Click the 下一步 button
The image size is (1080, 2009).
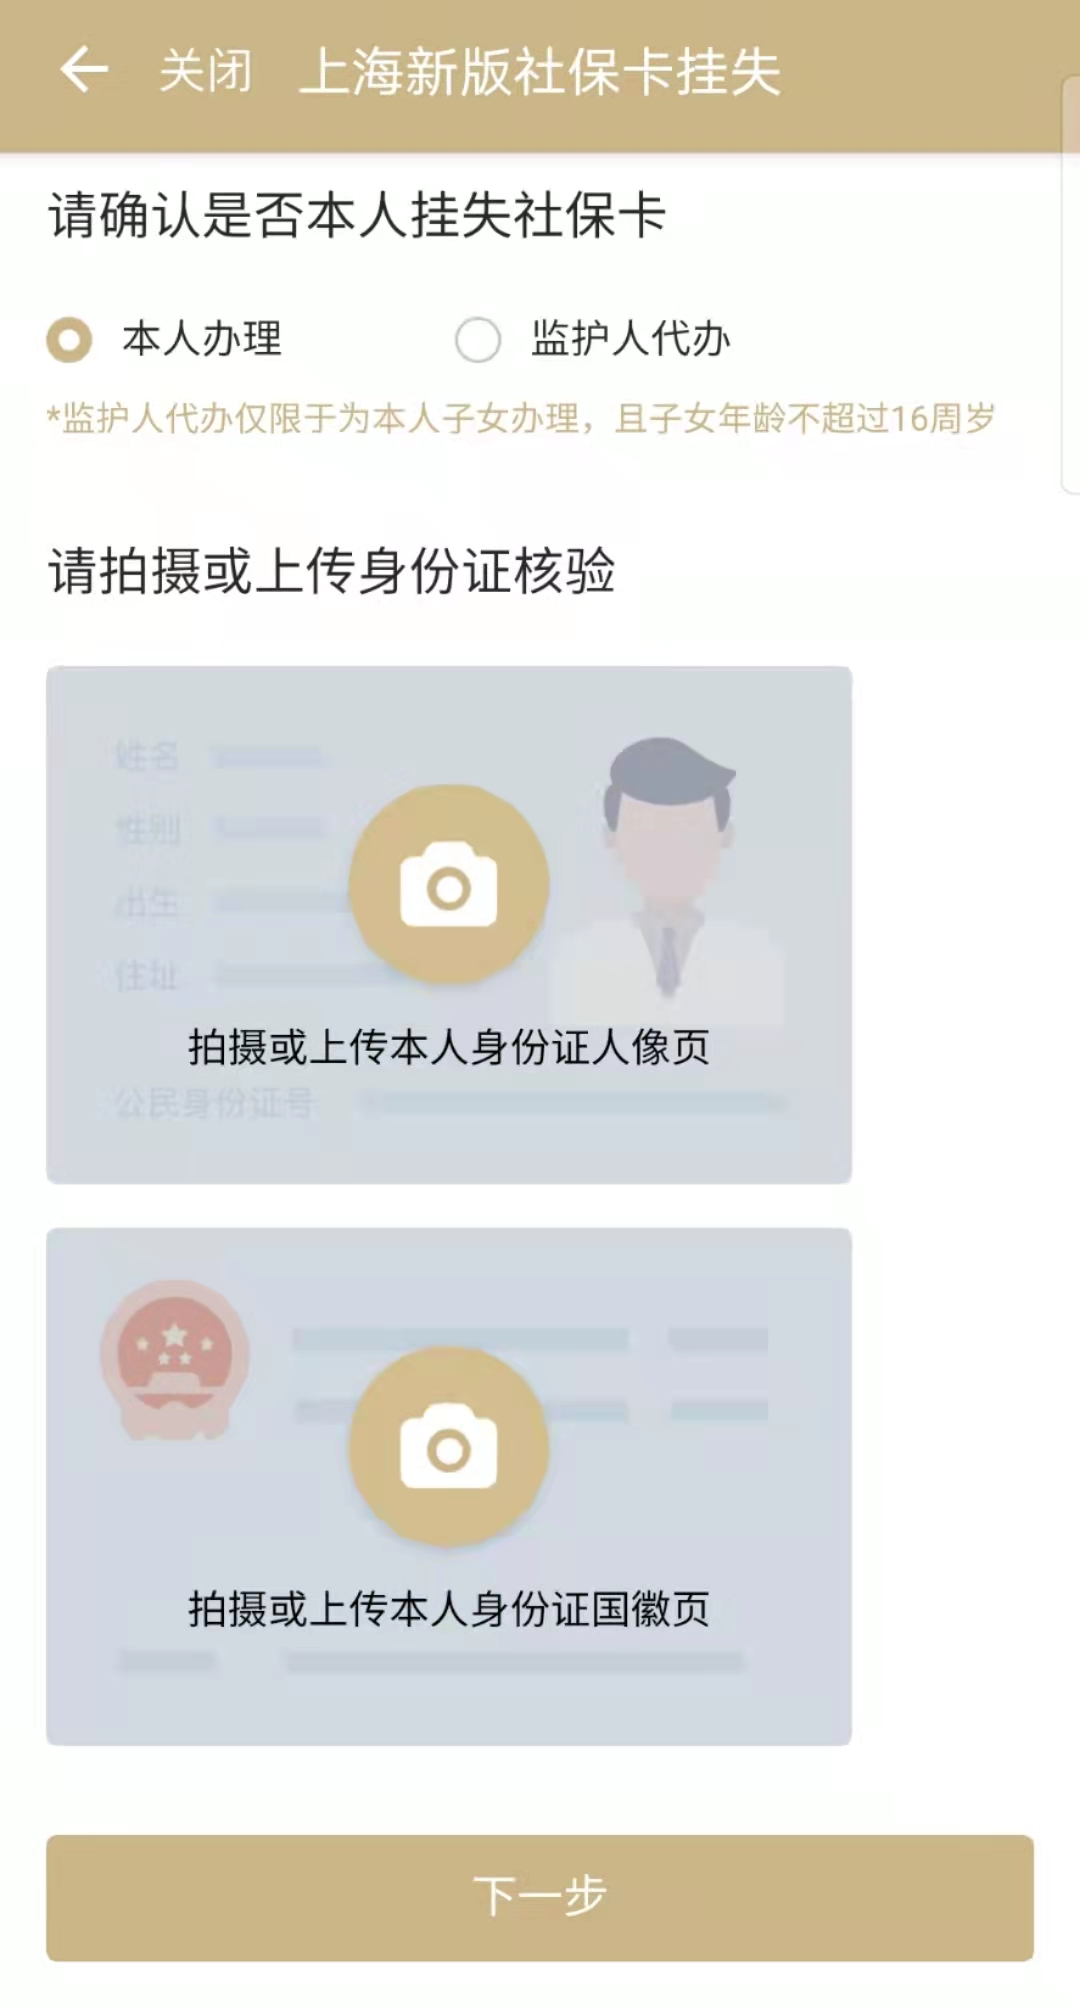coord(540,1897)
